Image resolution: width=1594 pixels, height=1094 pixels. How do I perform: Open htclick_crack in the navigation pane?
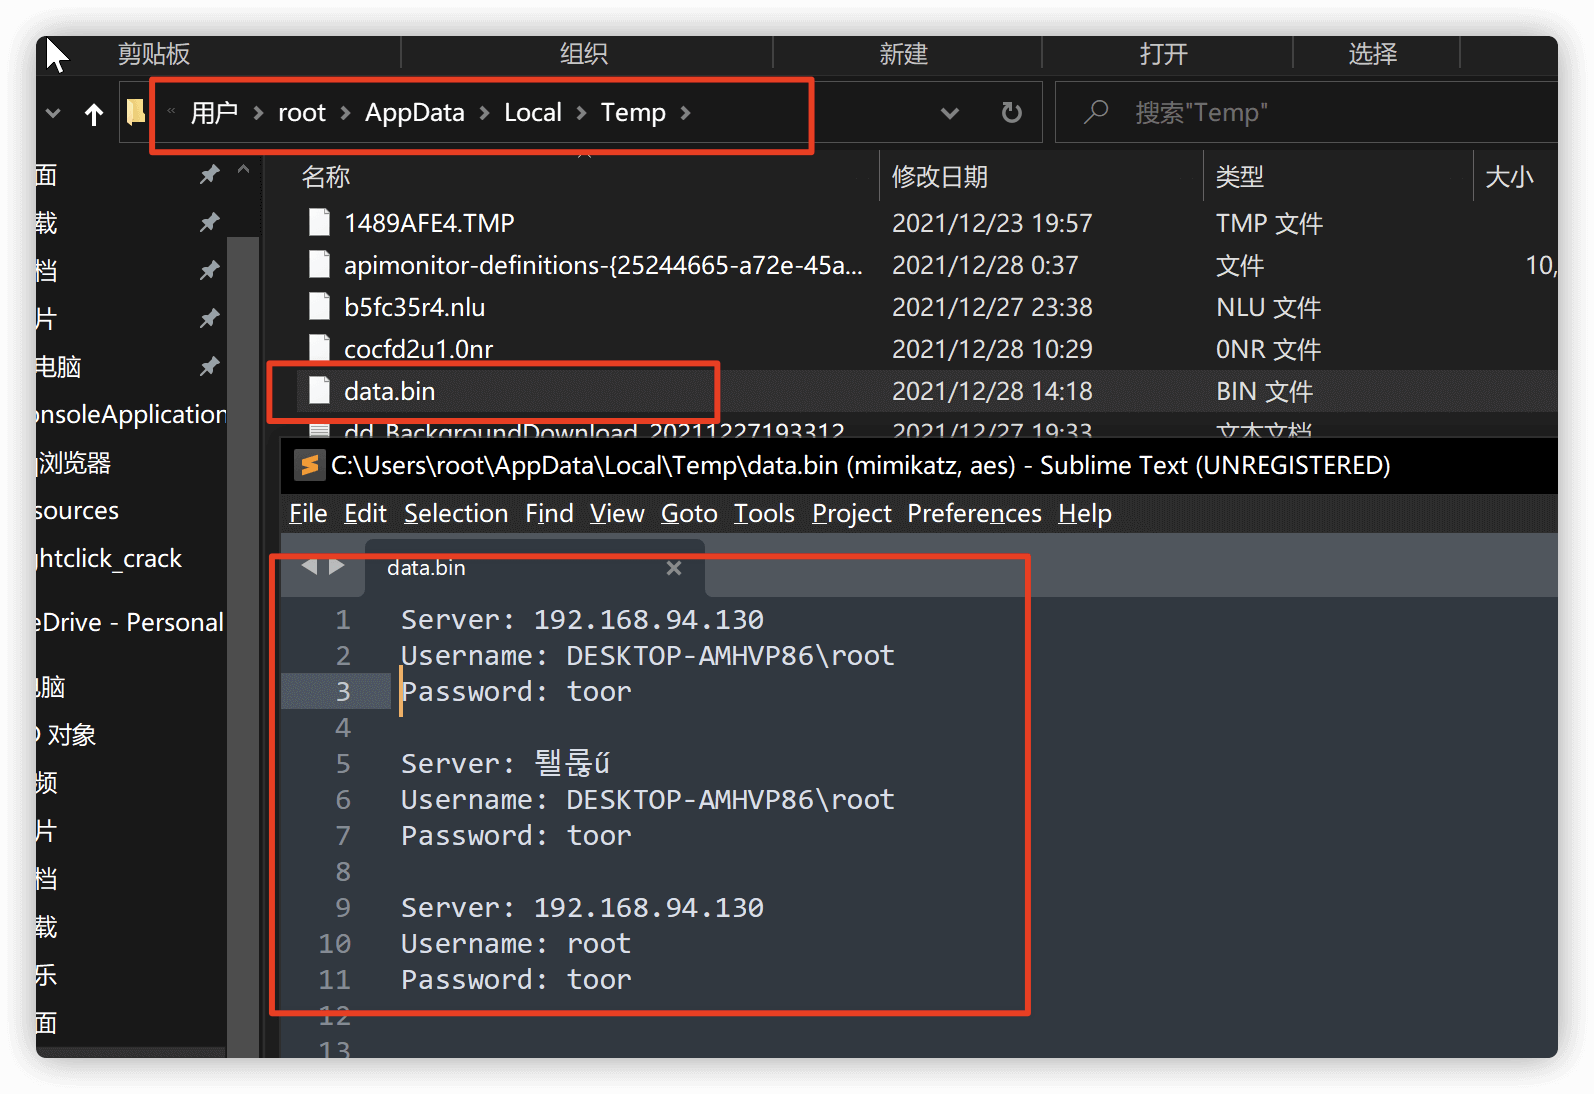(x=108, y=558)
